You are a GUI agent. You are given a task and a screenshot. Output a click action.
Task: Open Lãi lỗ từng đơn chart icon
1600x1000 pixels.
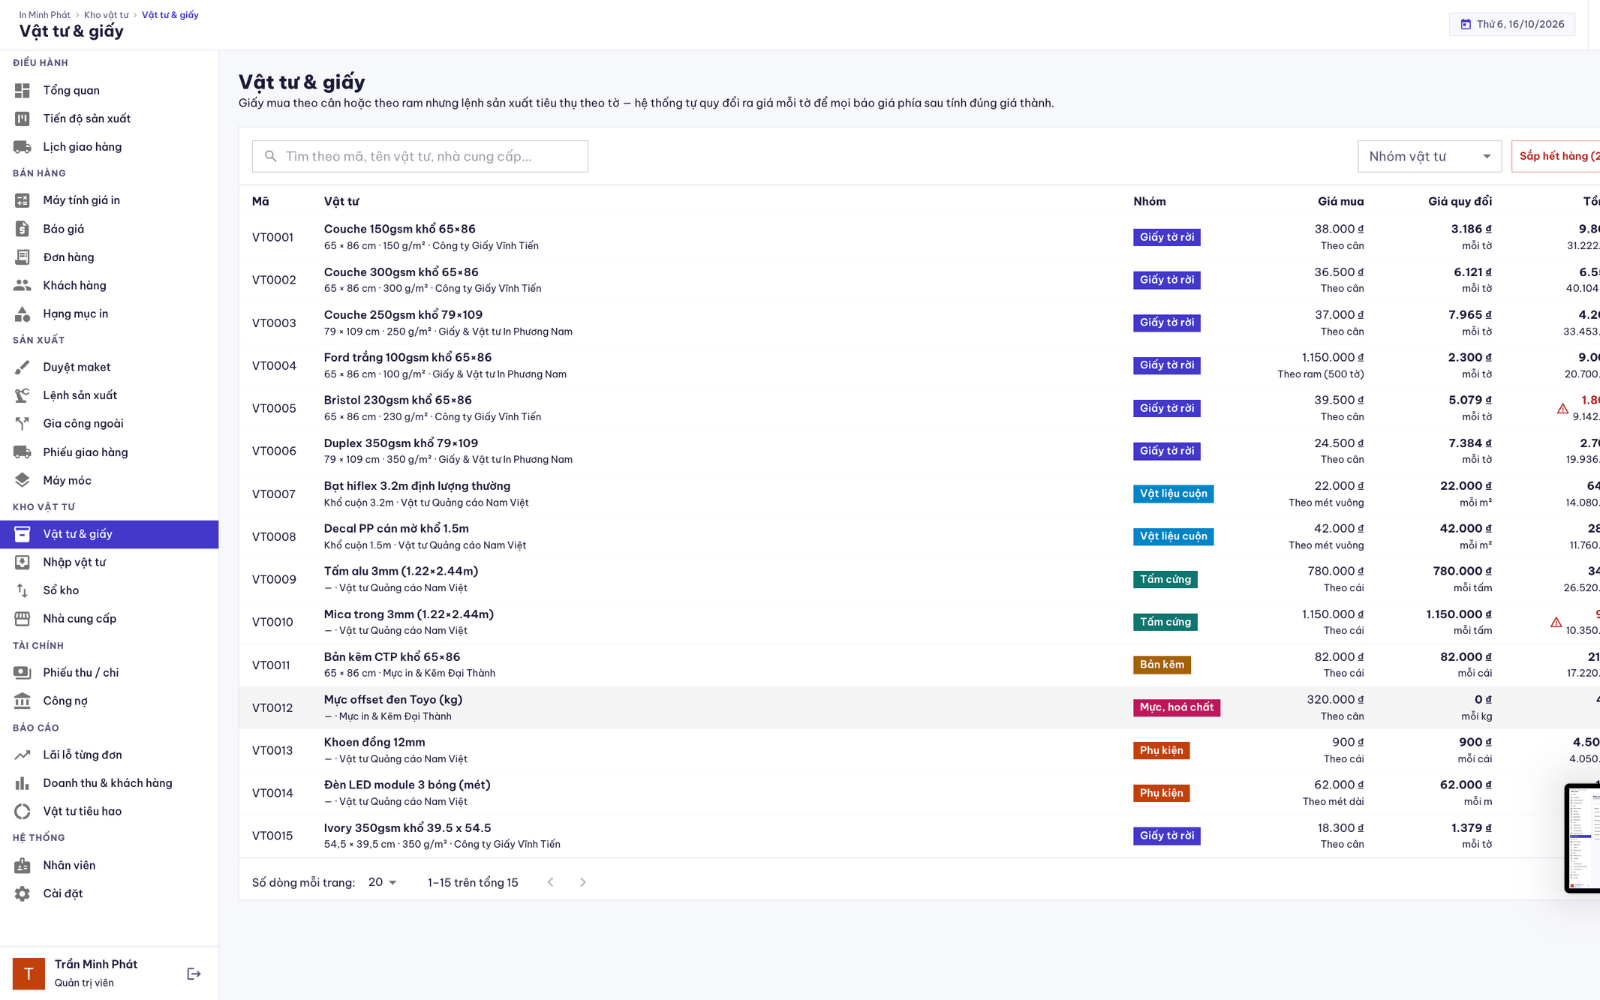click(x=22, y=755)
